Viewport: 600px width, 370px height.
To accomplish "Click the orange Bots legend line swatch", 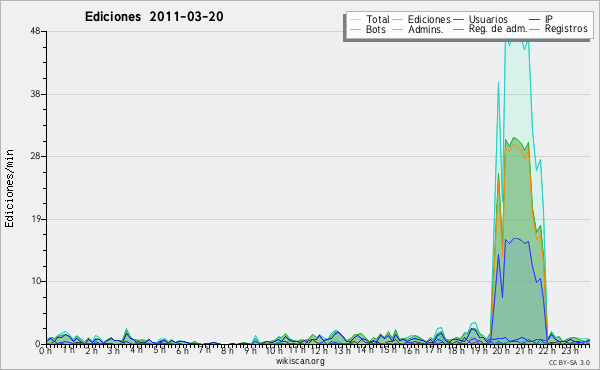I will [x=355, y=29].
